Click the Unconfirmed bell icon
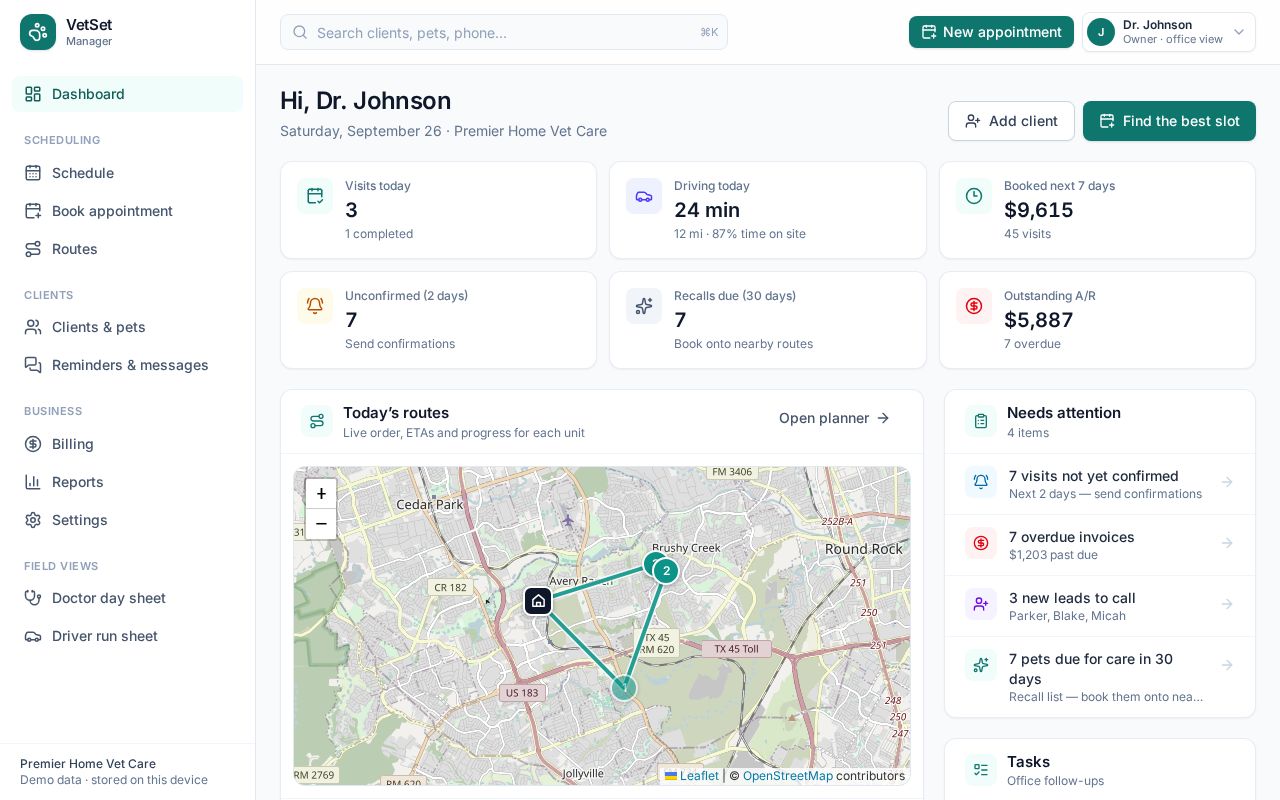Screen dimensions: 1280x800 [315, 306]
